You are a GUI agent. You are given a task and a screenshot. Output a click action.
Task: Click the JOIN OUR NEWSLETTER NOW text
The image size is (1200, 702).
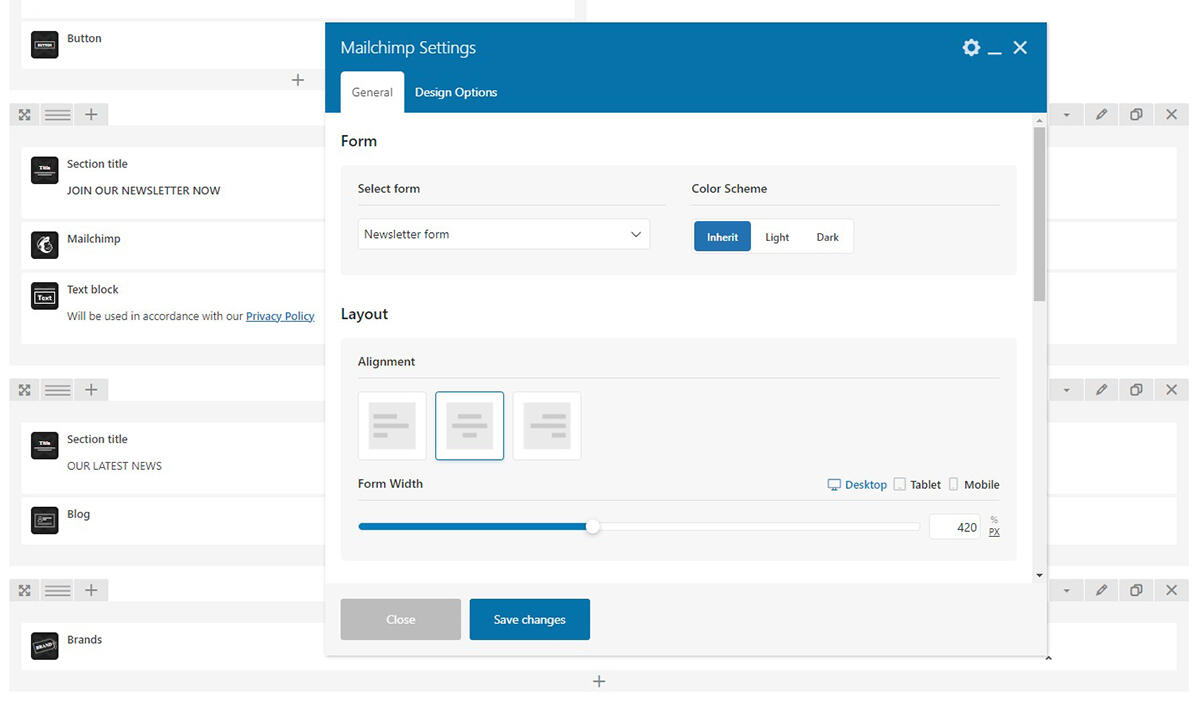(144, 190)
